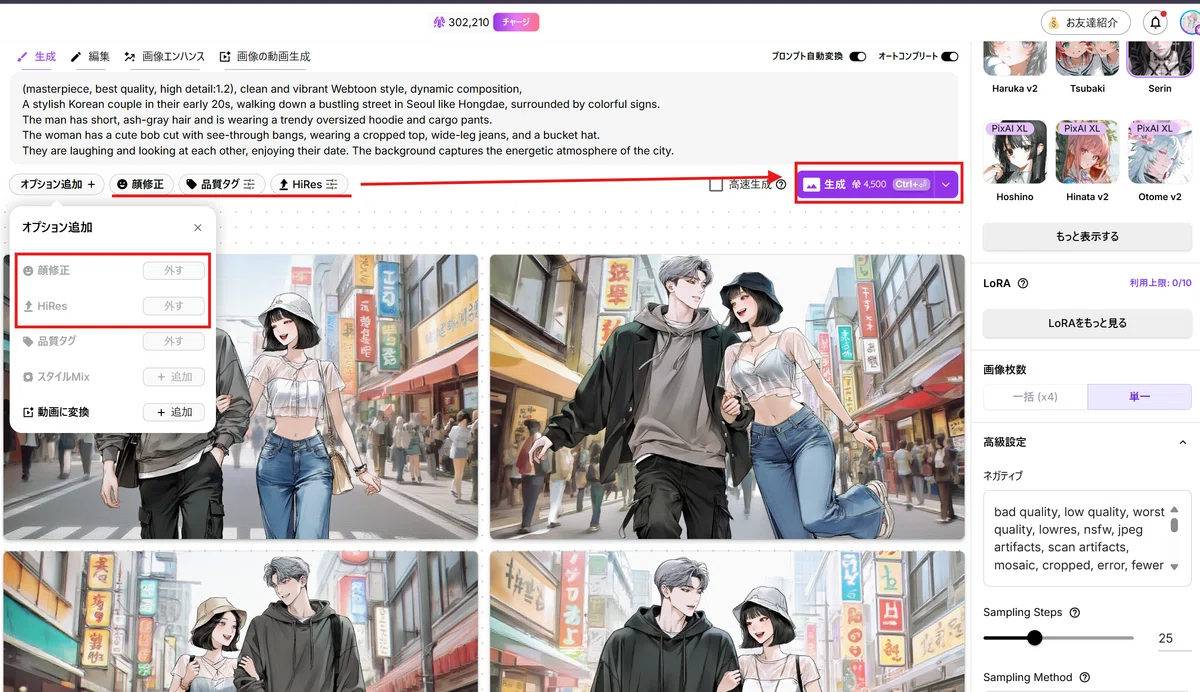The image size is (1200, 692).
Task: Click the オプション追加 plus button
Action: point(57,184)
